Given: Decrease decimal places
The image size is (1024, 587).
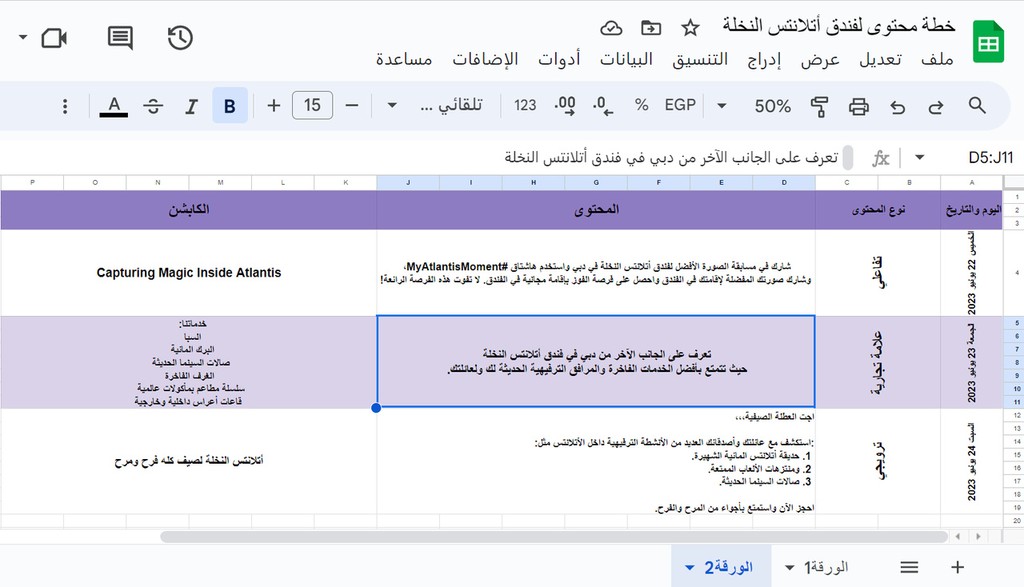Looking at the screenshot, I should pos(603,106).
